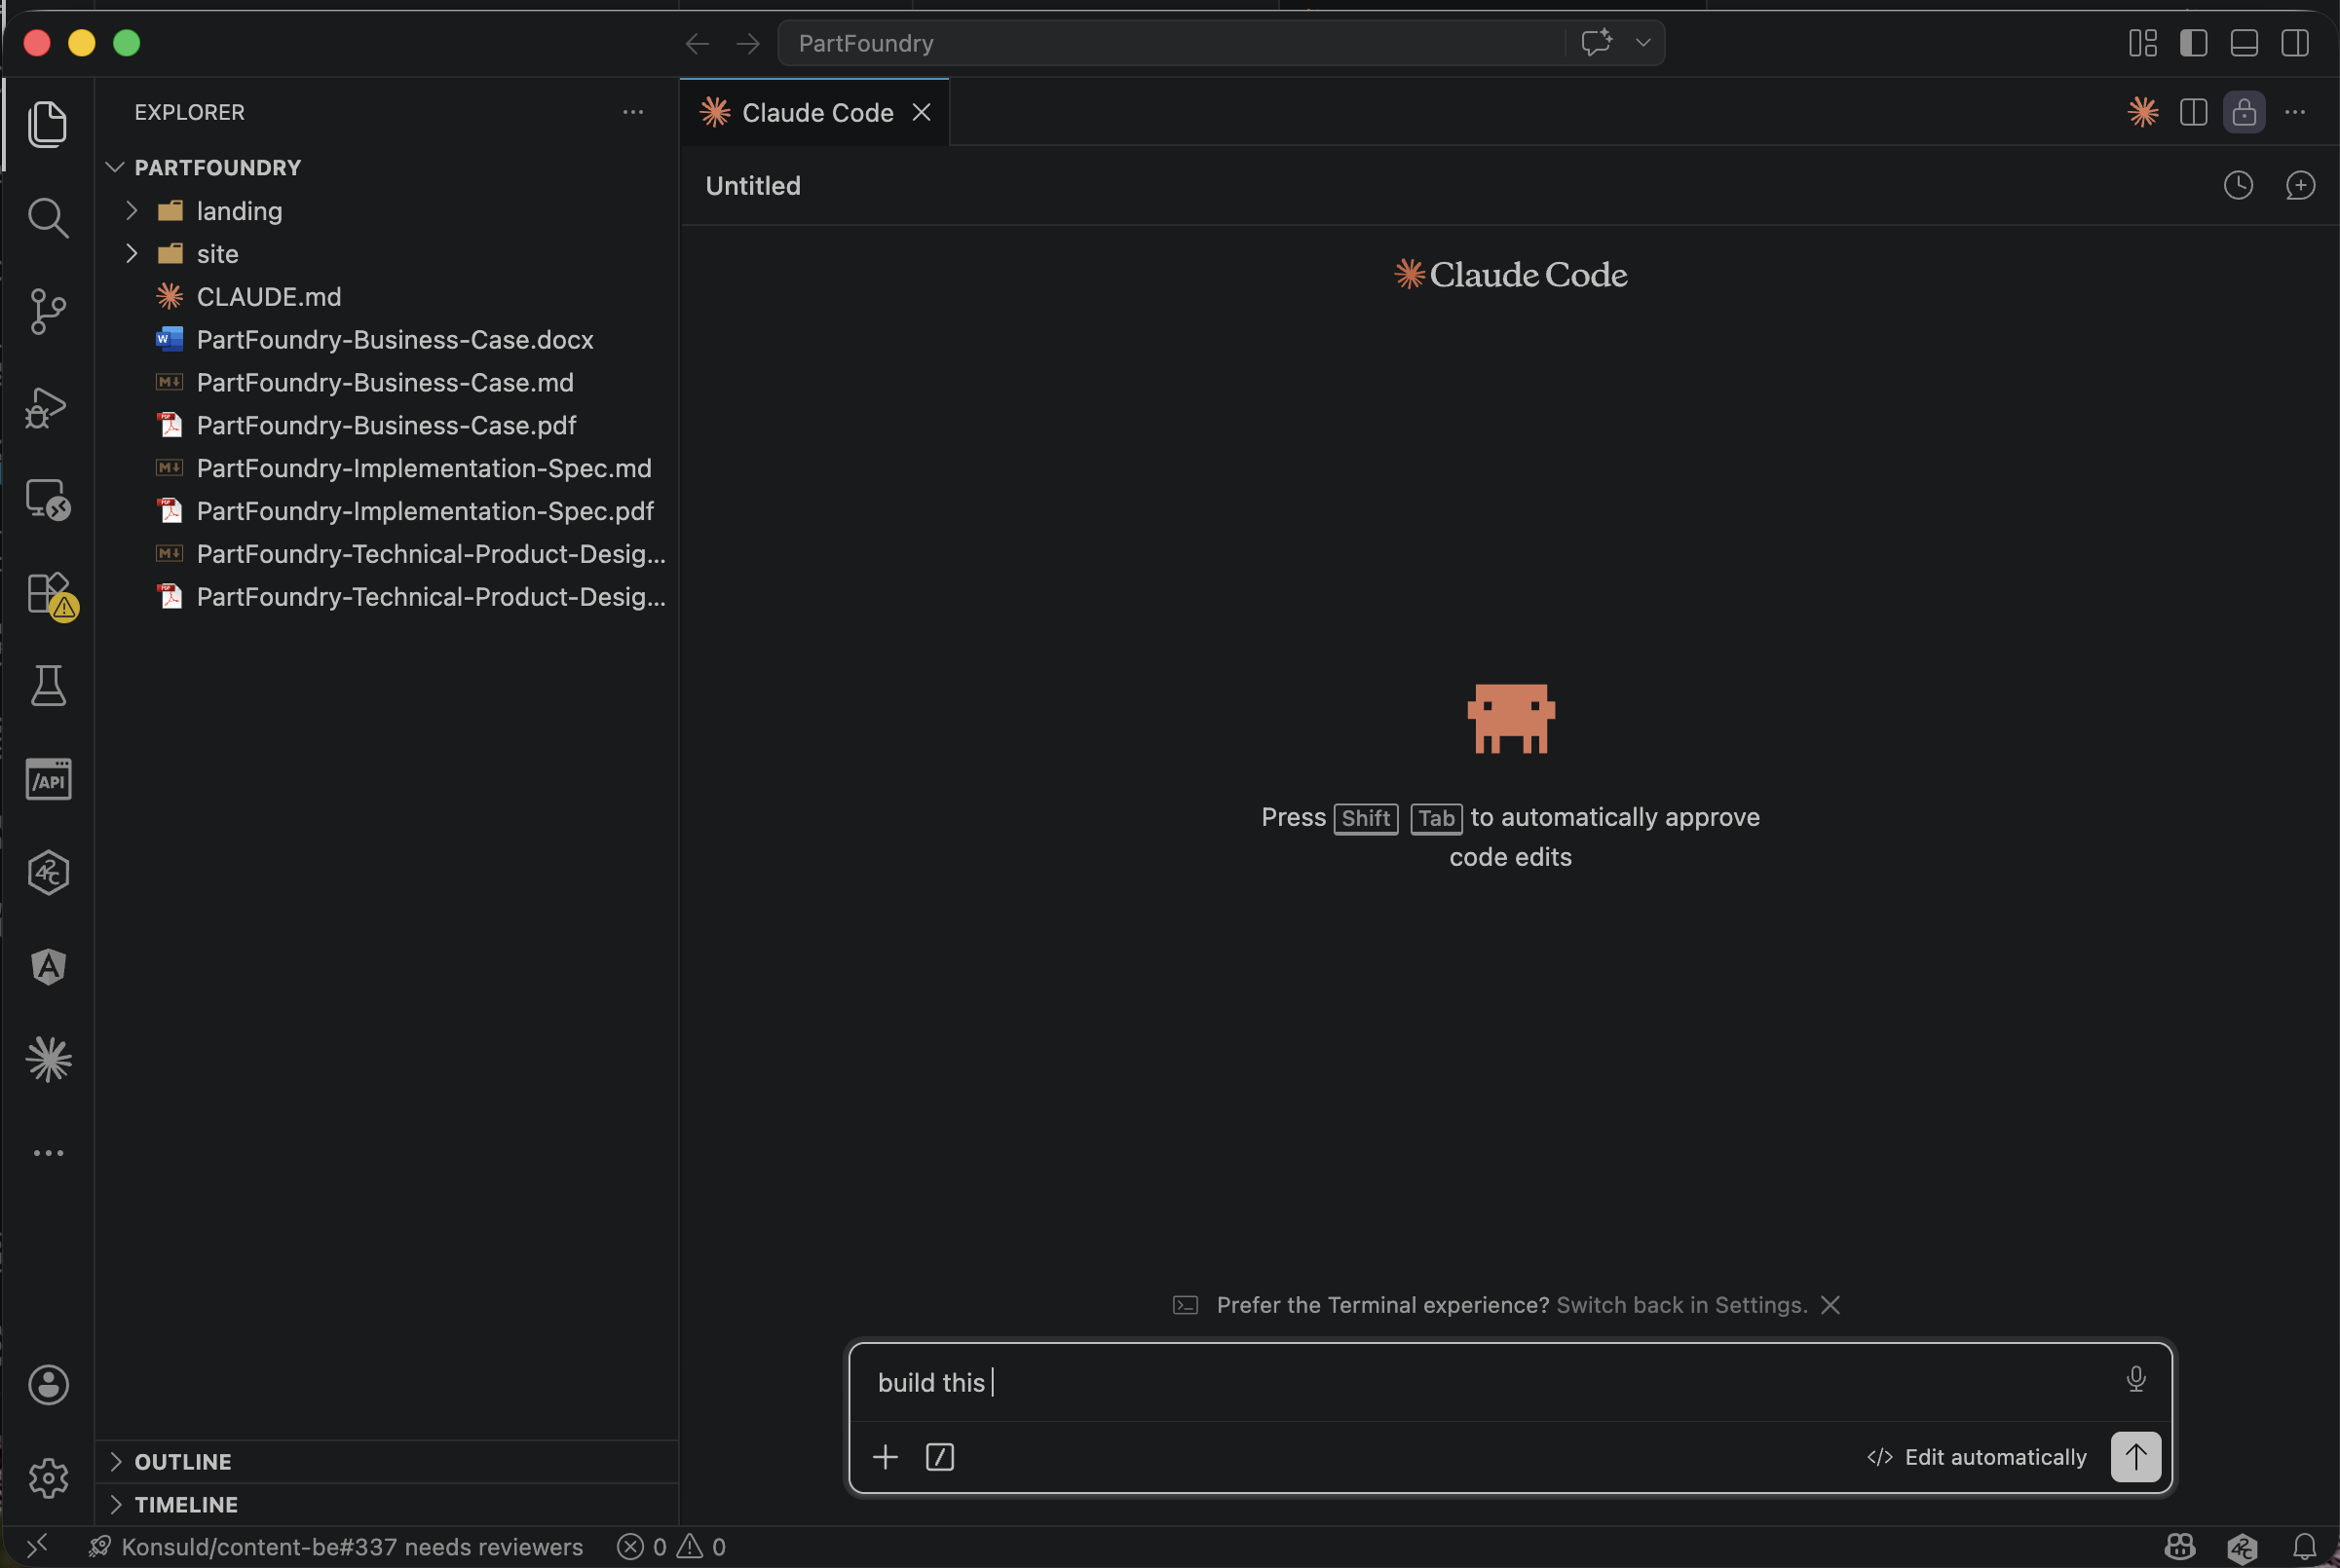Image resolution: width=2340 pixels, height=1568 pixels.
Task: Open Copilot status icon in status bar
Action: point(2180,1547)
